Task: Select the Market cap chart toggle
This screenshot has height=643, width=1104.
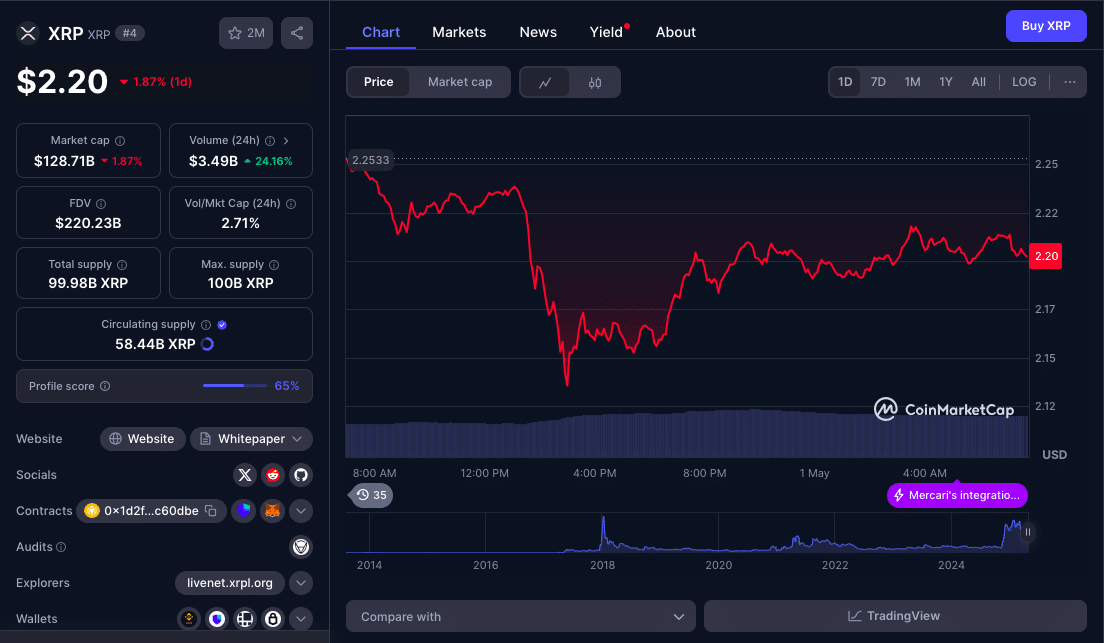Action: 460,82
